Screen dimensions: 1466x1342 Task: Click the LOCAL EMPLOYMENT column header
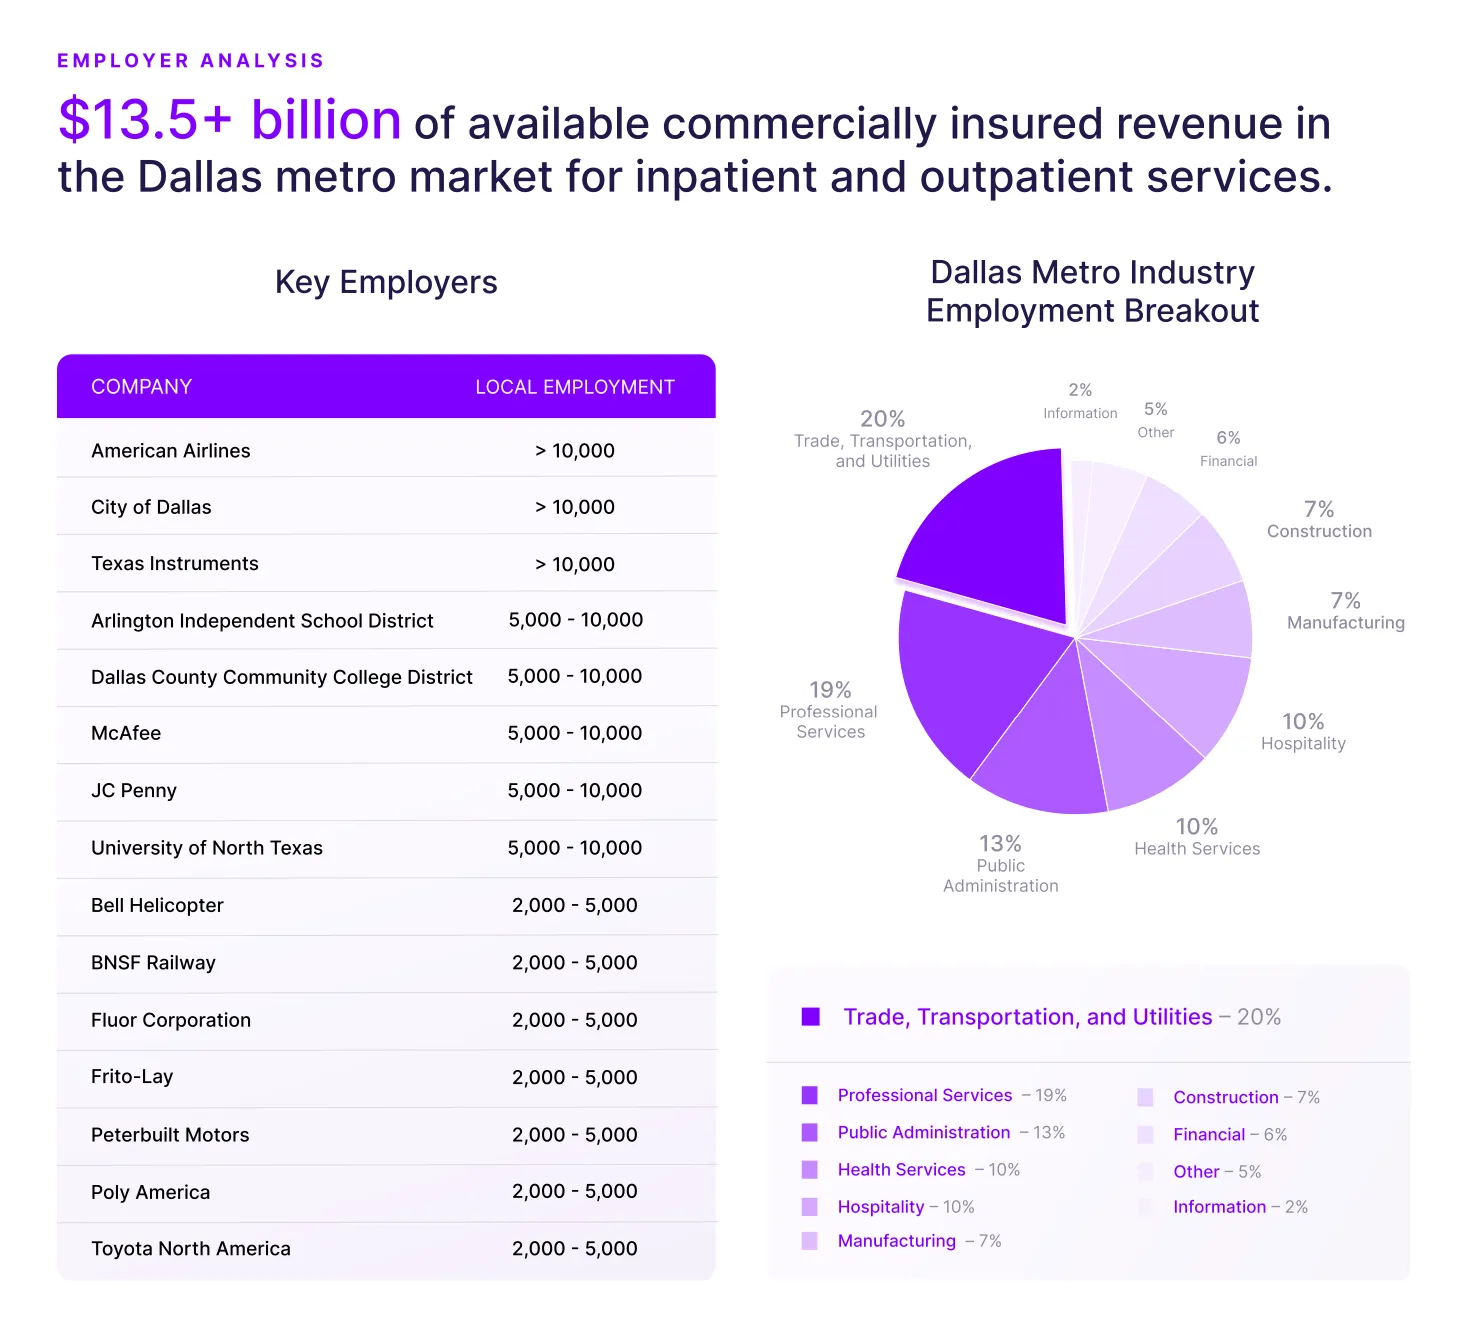coord(575,386)
